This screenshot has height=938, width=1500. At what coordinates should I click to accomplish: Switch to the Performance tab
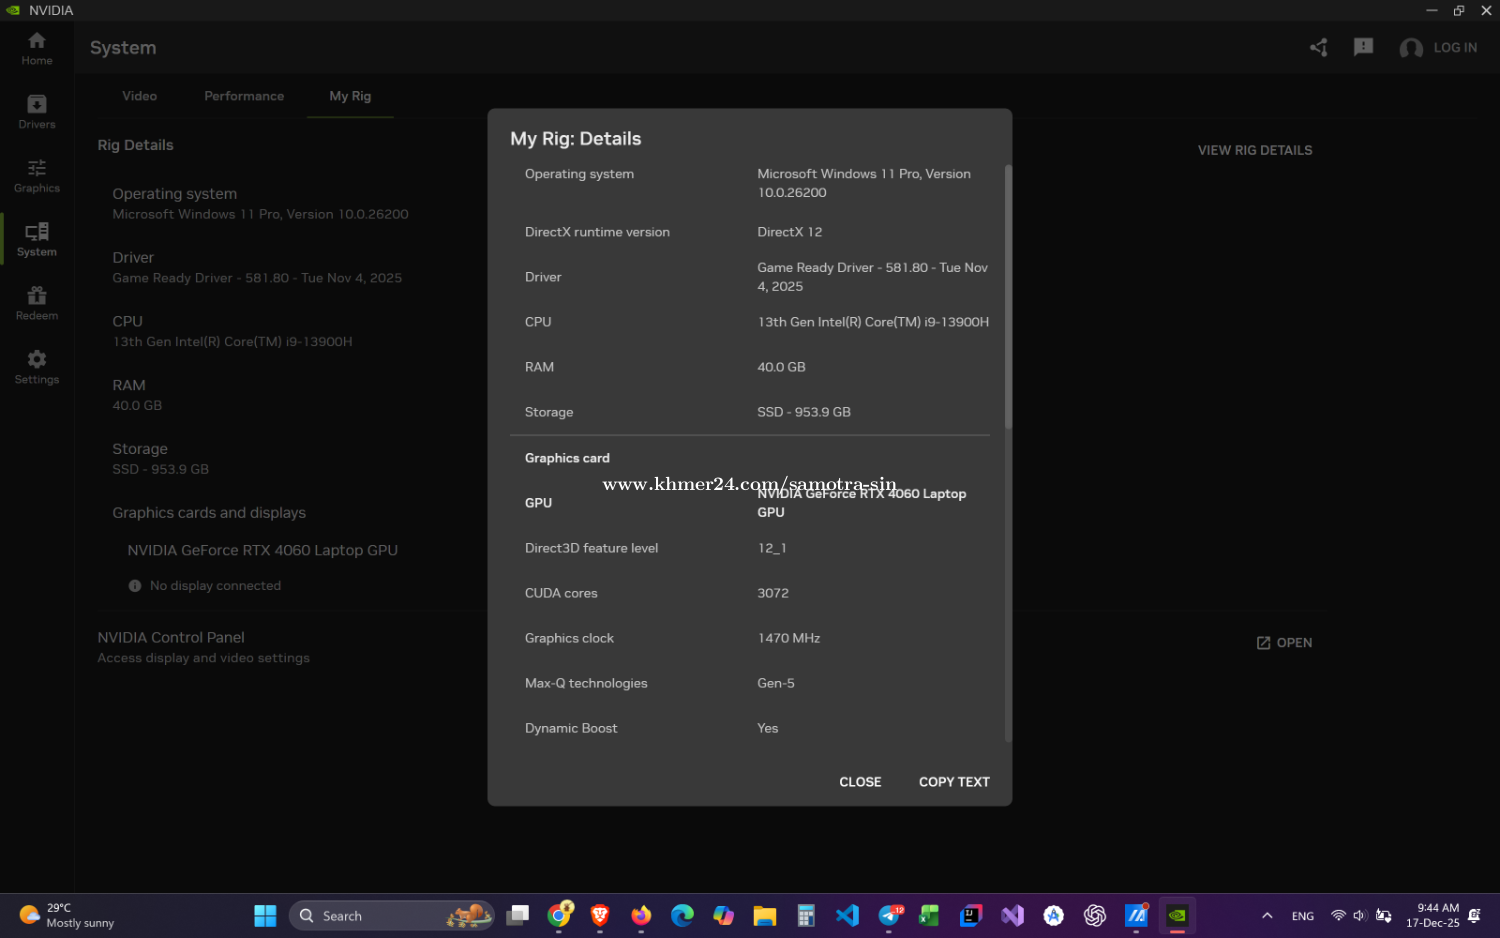click(x=244, y=96)
